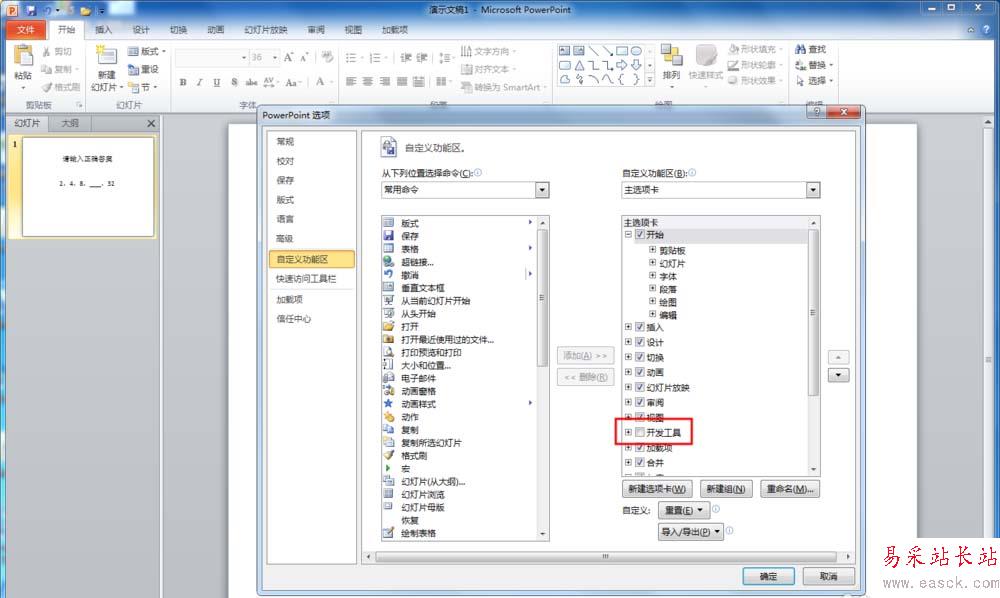Expand the 剪贴板 group node
This screenshot has width=1000, height=598.
(652, 250)
